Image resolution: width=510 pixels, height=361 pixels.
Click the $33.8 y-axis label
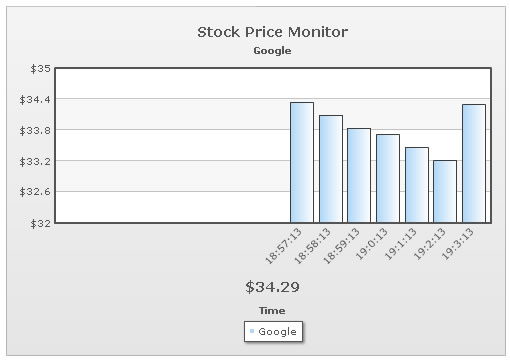point(35,130)
